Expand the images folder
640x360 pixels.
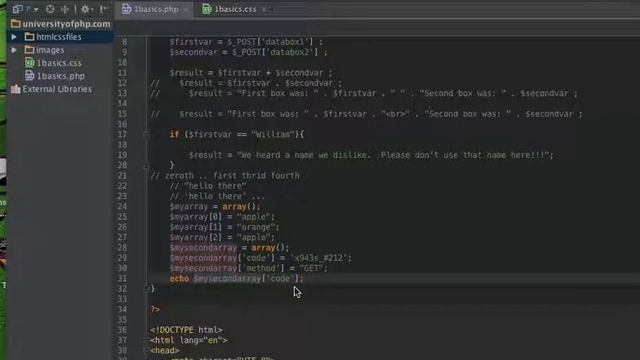tap(14, 50)
